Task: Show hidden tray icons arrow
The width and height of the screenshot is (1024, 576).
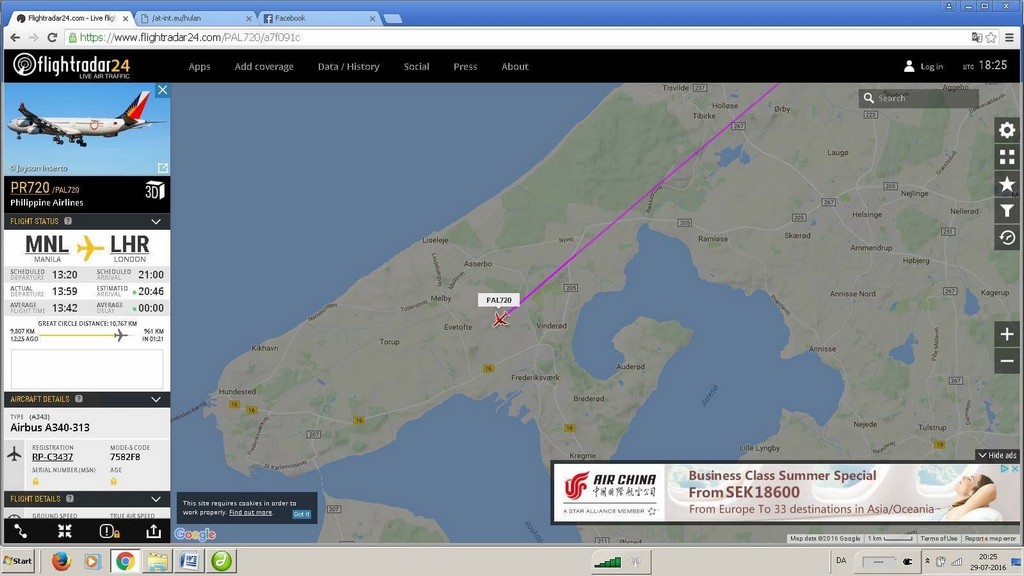Action: [927, 561]
